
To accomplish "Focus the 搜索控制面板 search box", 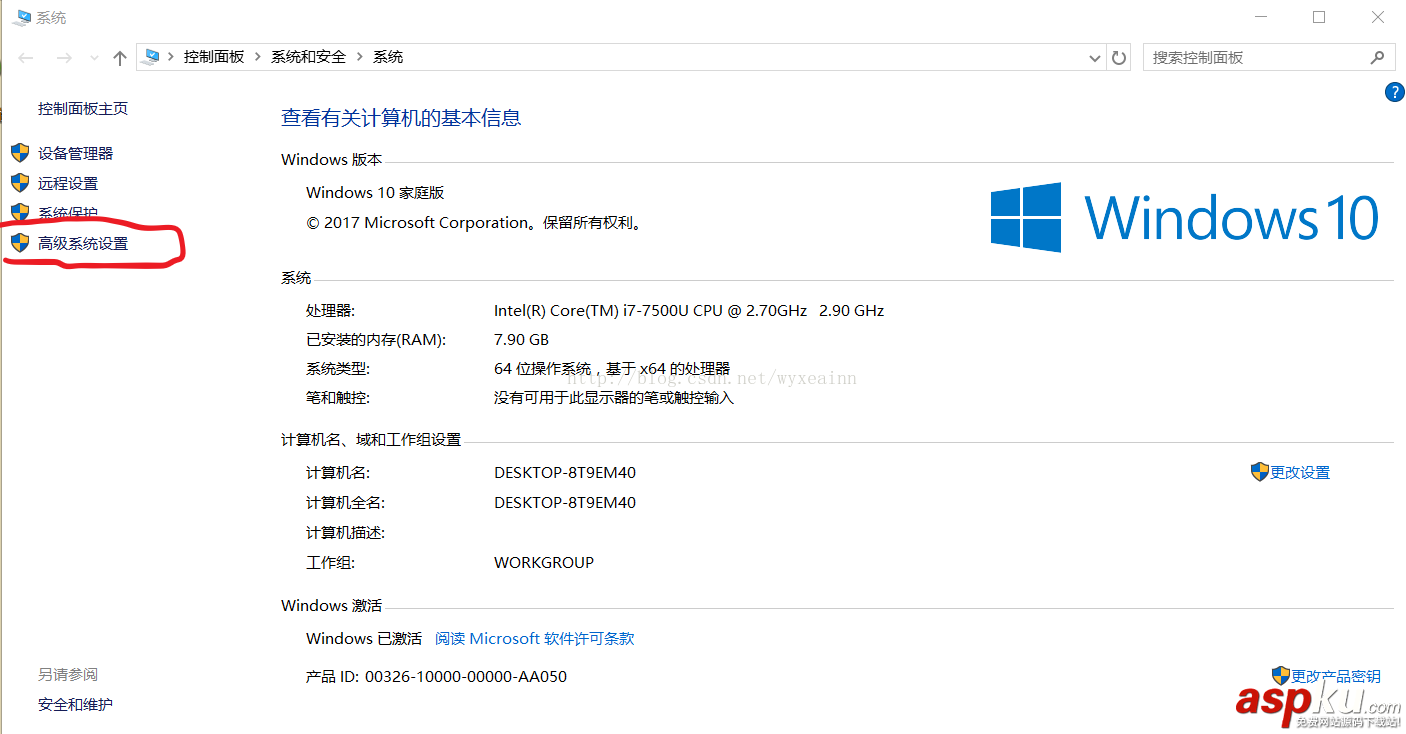I will tap(1268, 58).
